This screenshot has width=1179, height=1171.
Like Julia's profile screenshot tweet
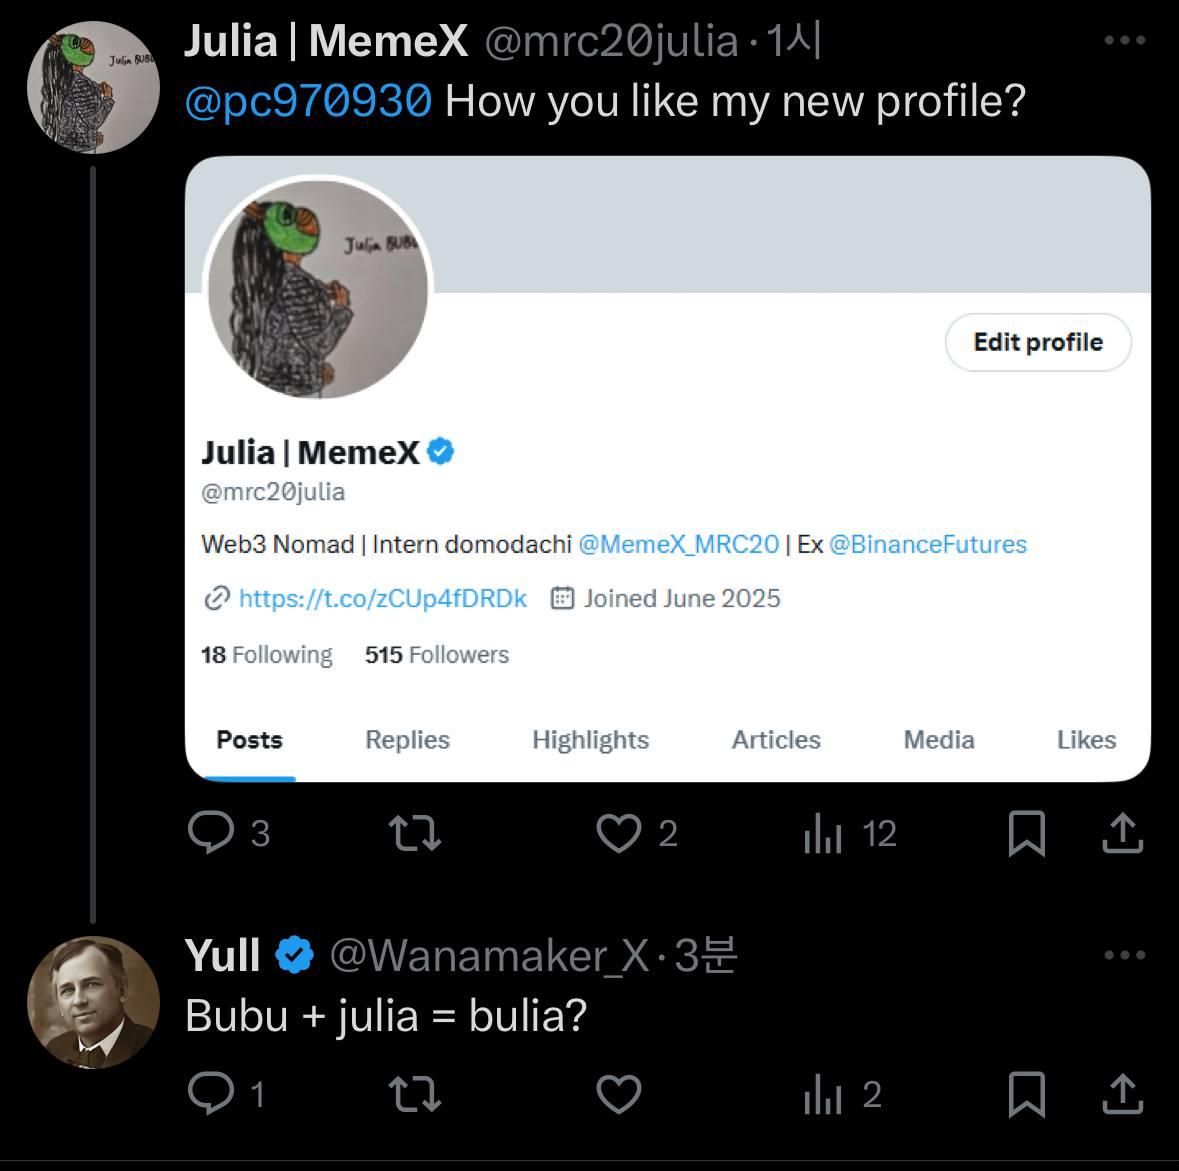[x=620, y=832]
